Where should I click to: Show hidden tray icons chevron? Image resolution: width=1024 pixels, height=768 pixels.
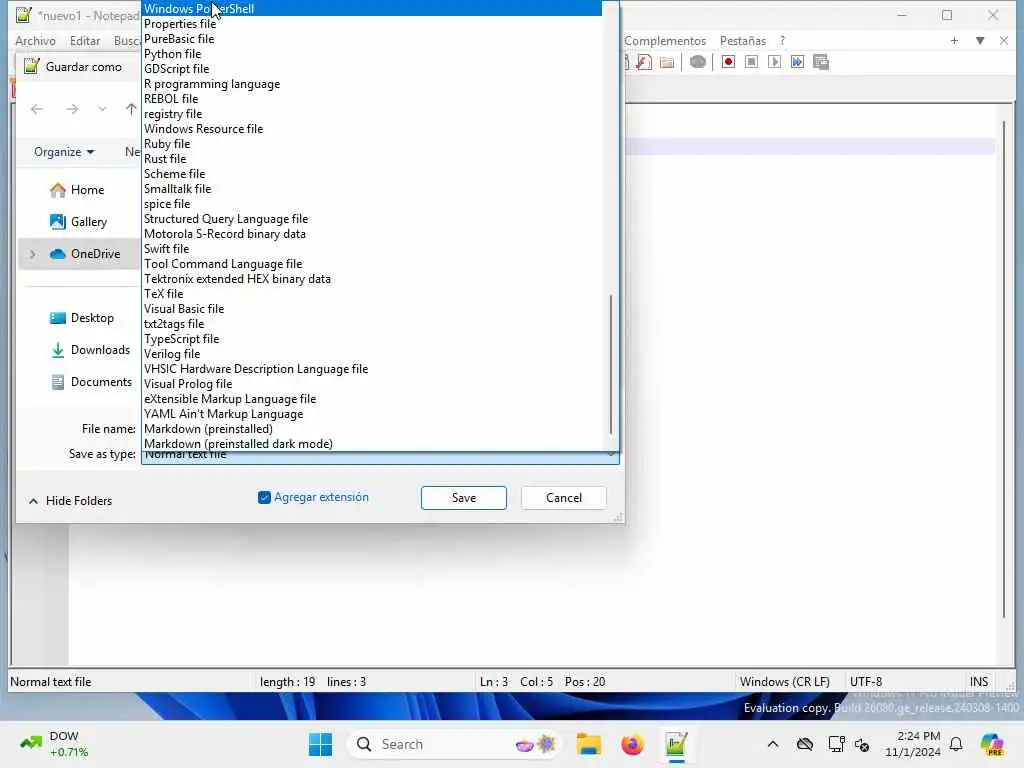(773, 744)
